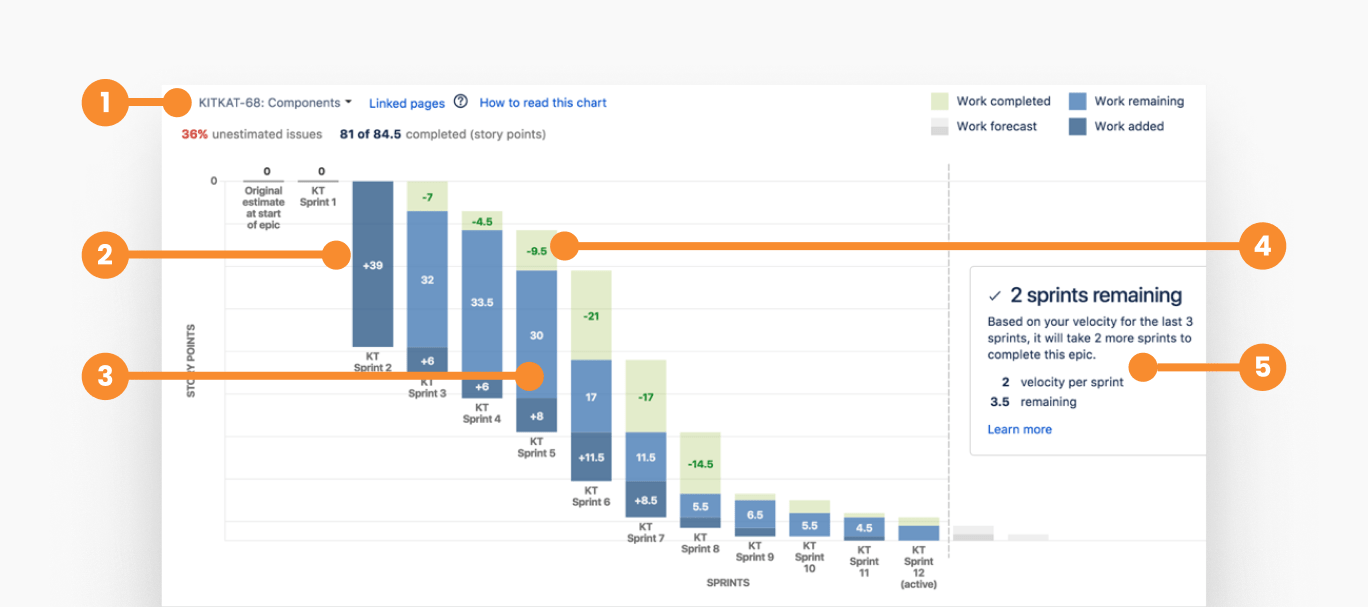Click the Work completed legend swatch
Image resolution: width=1368 pixels, height=607 pixels.
point(939,101)
